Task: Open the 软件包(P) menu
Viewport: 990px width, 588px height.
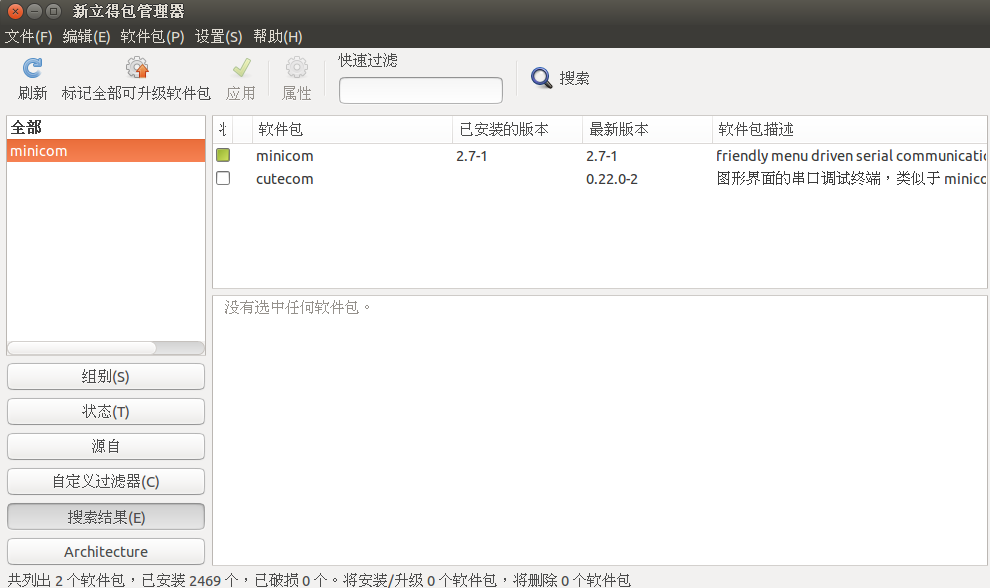Action: click(x=152, y=37)
